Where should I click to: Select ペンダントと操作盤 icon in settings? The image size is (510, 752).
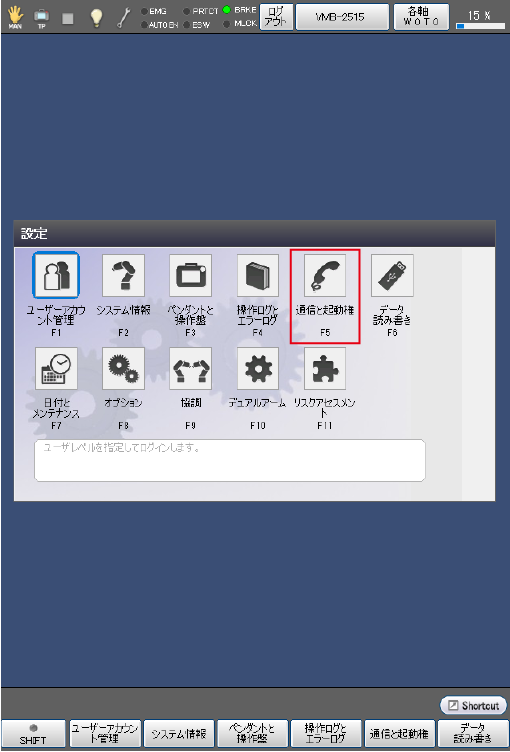click(x=190, y=275)
